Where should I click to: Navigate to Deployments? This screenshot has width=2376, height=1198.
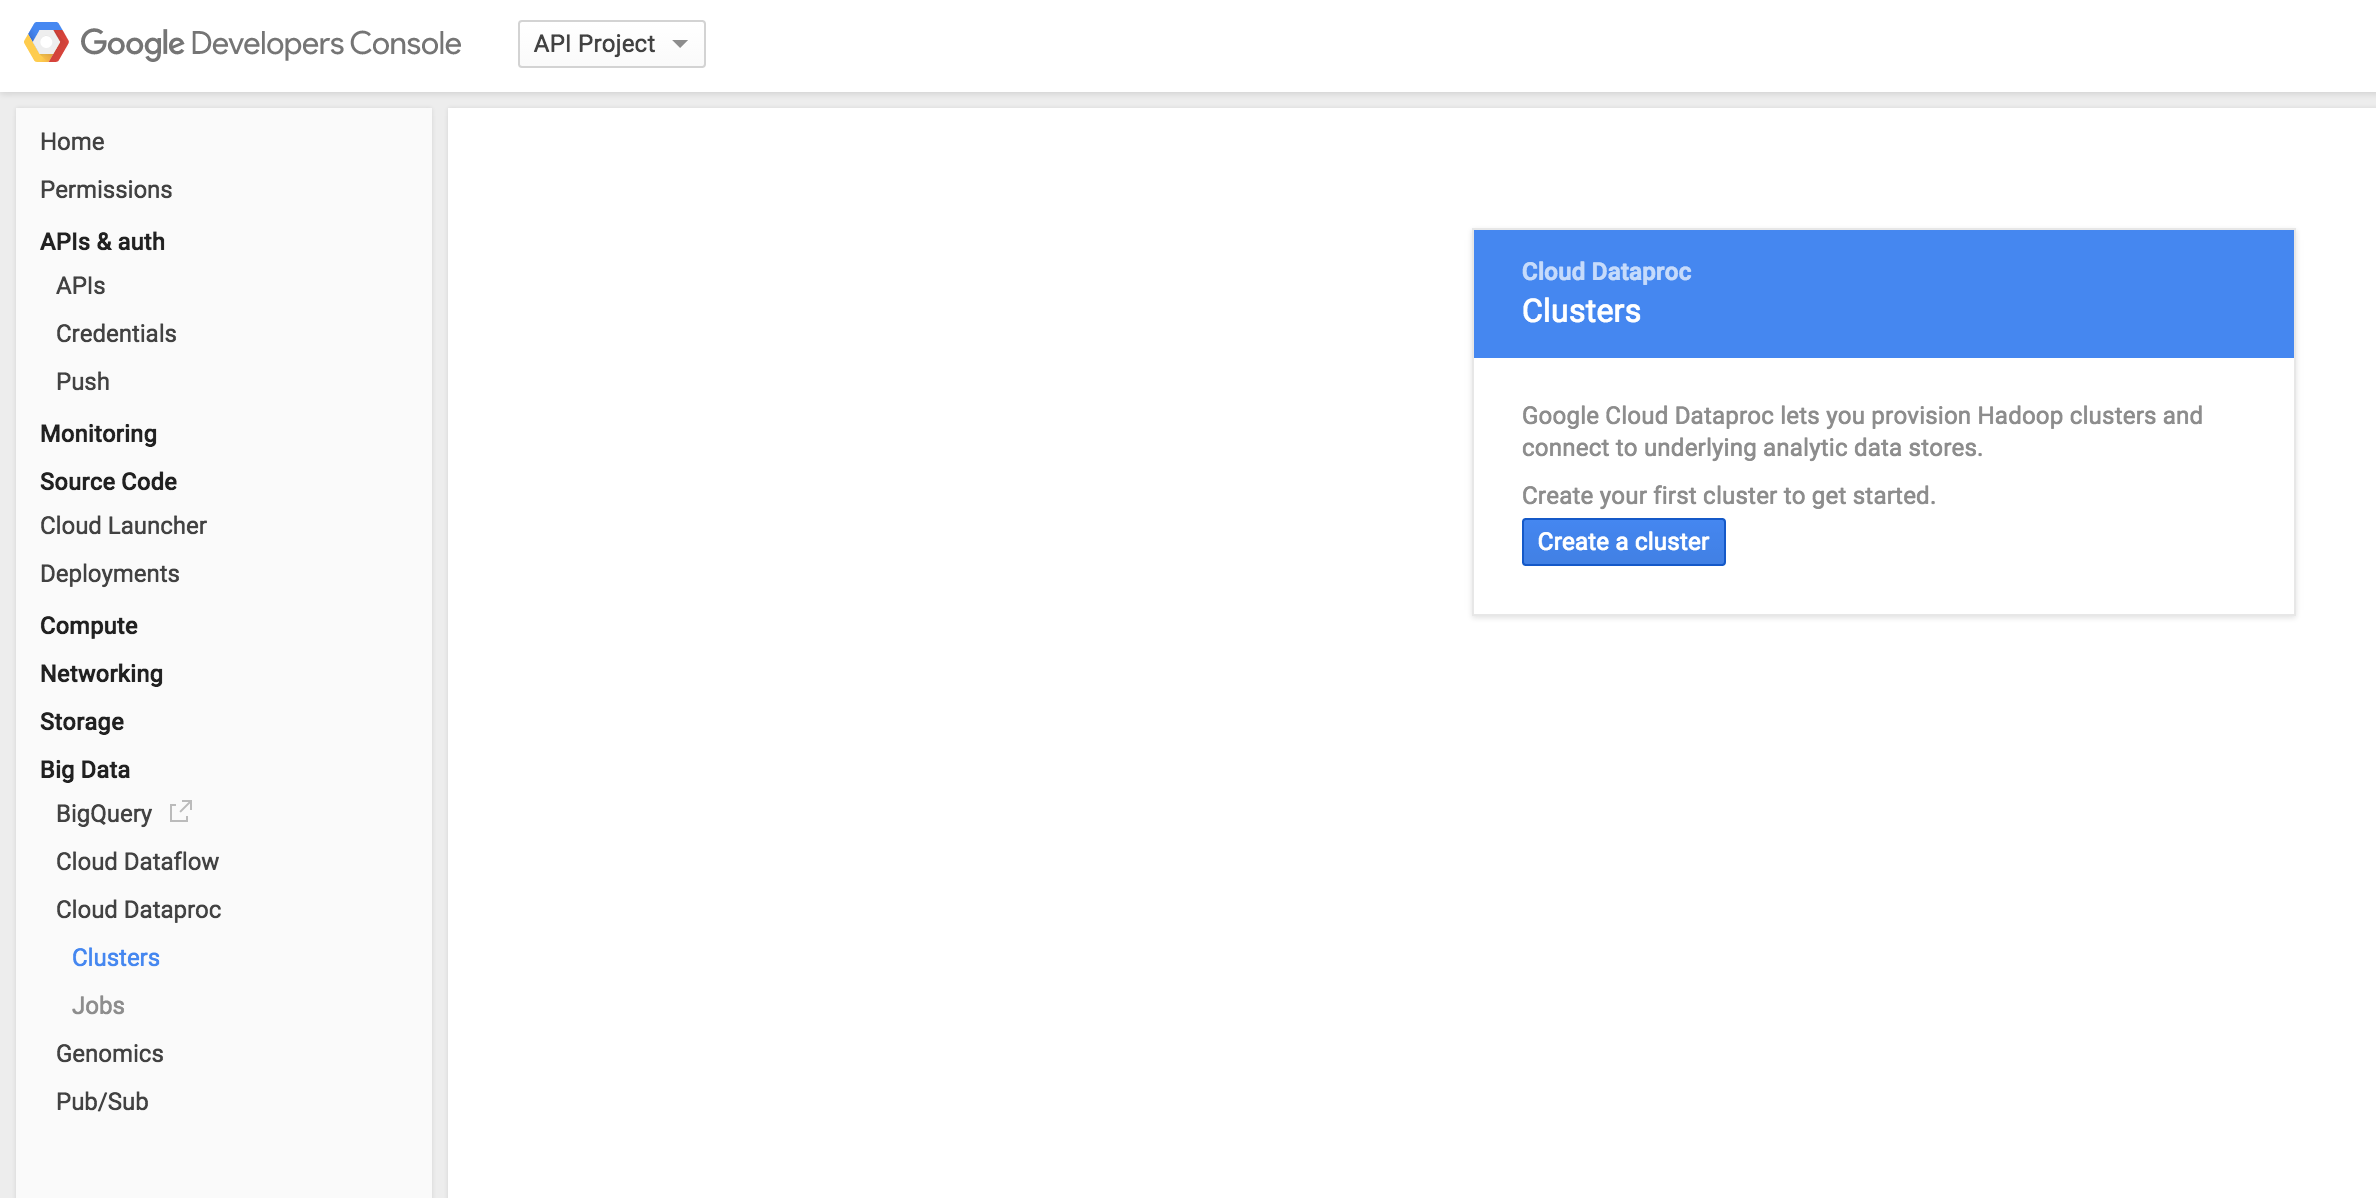110,574
